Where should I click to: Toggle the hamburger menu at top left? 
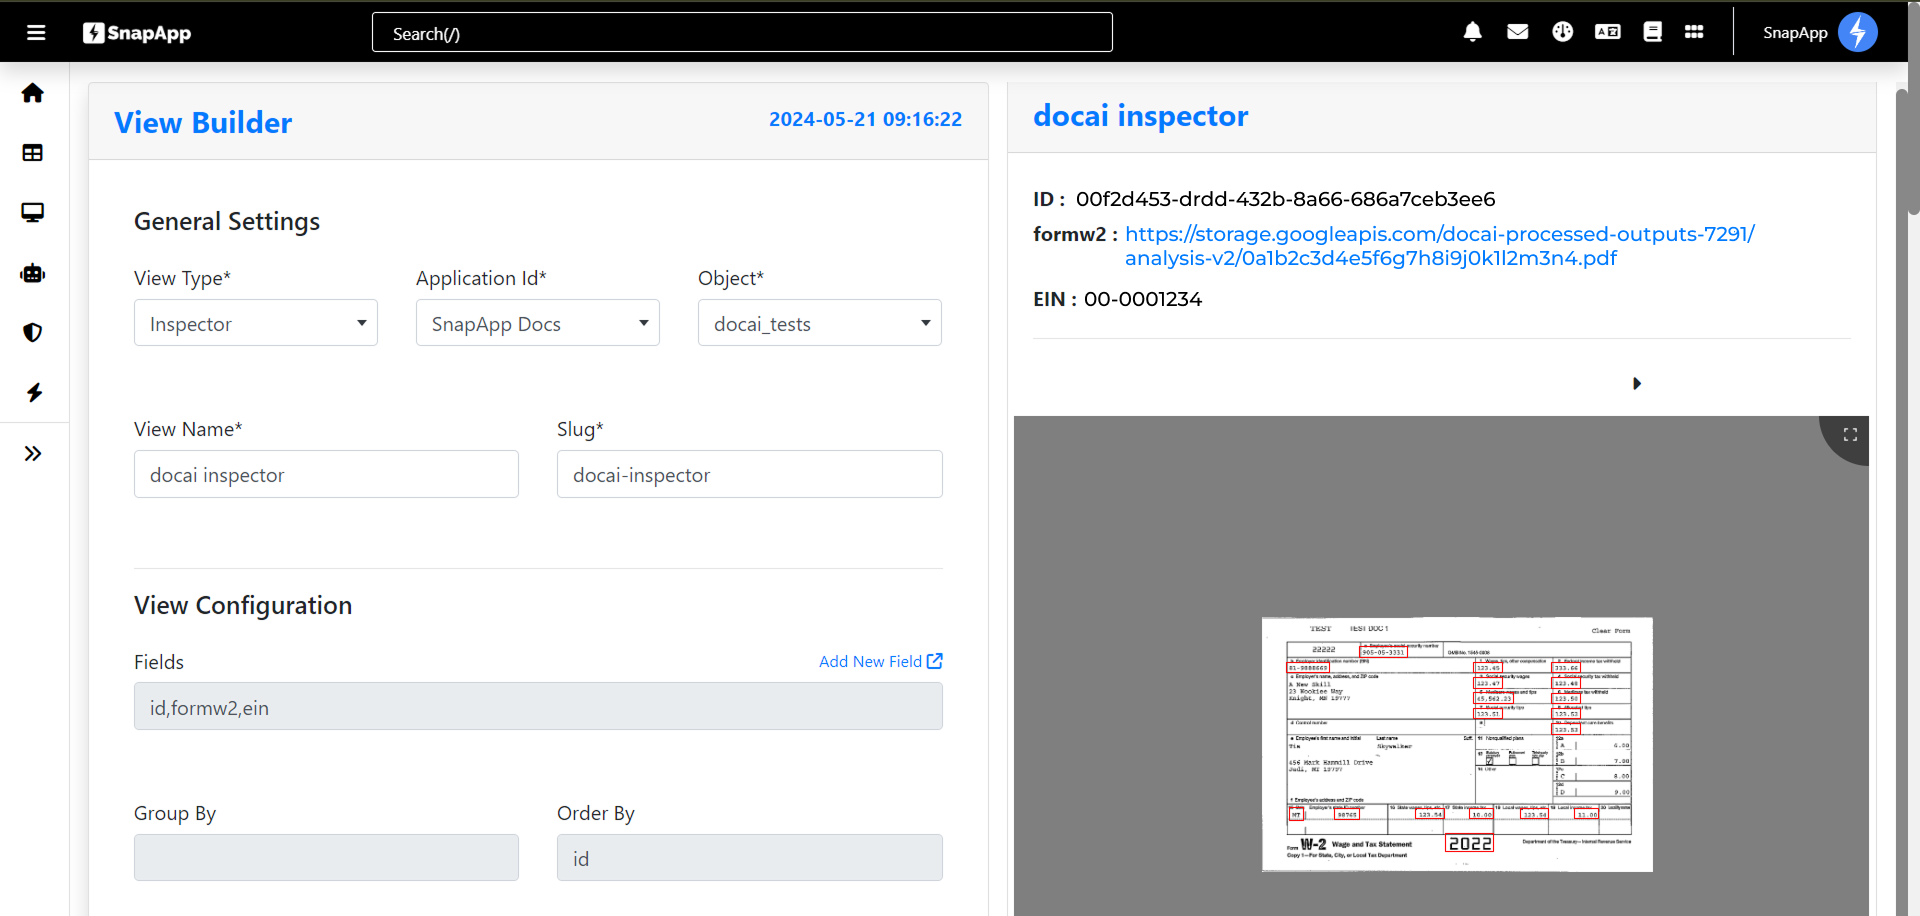point(36,32)
